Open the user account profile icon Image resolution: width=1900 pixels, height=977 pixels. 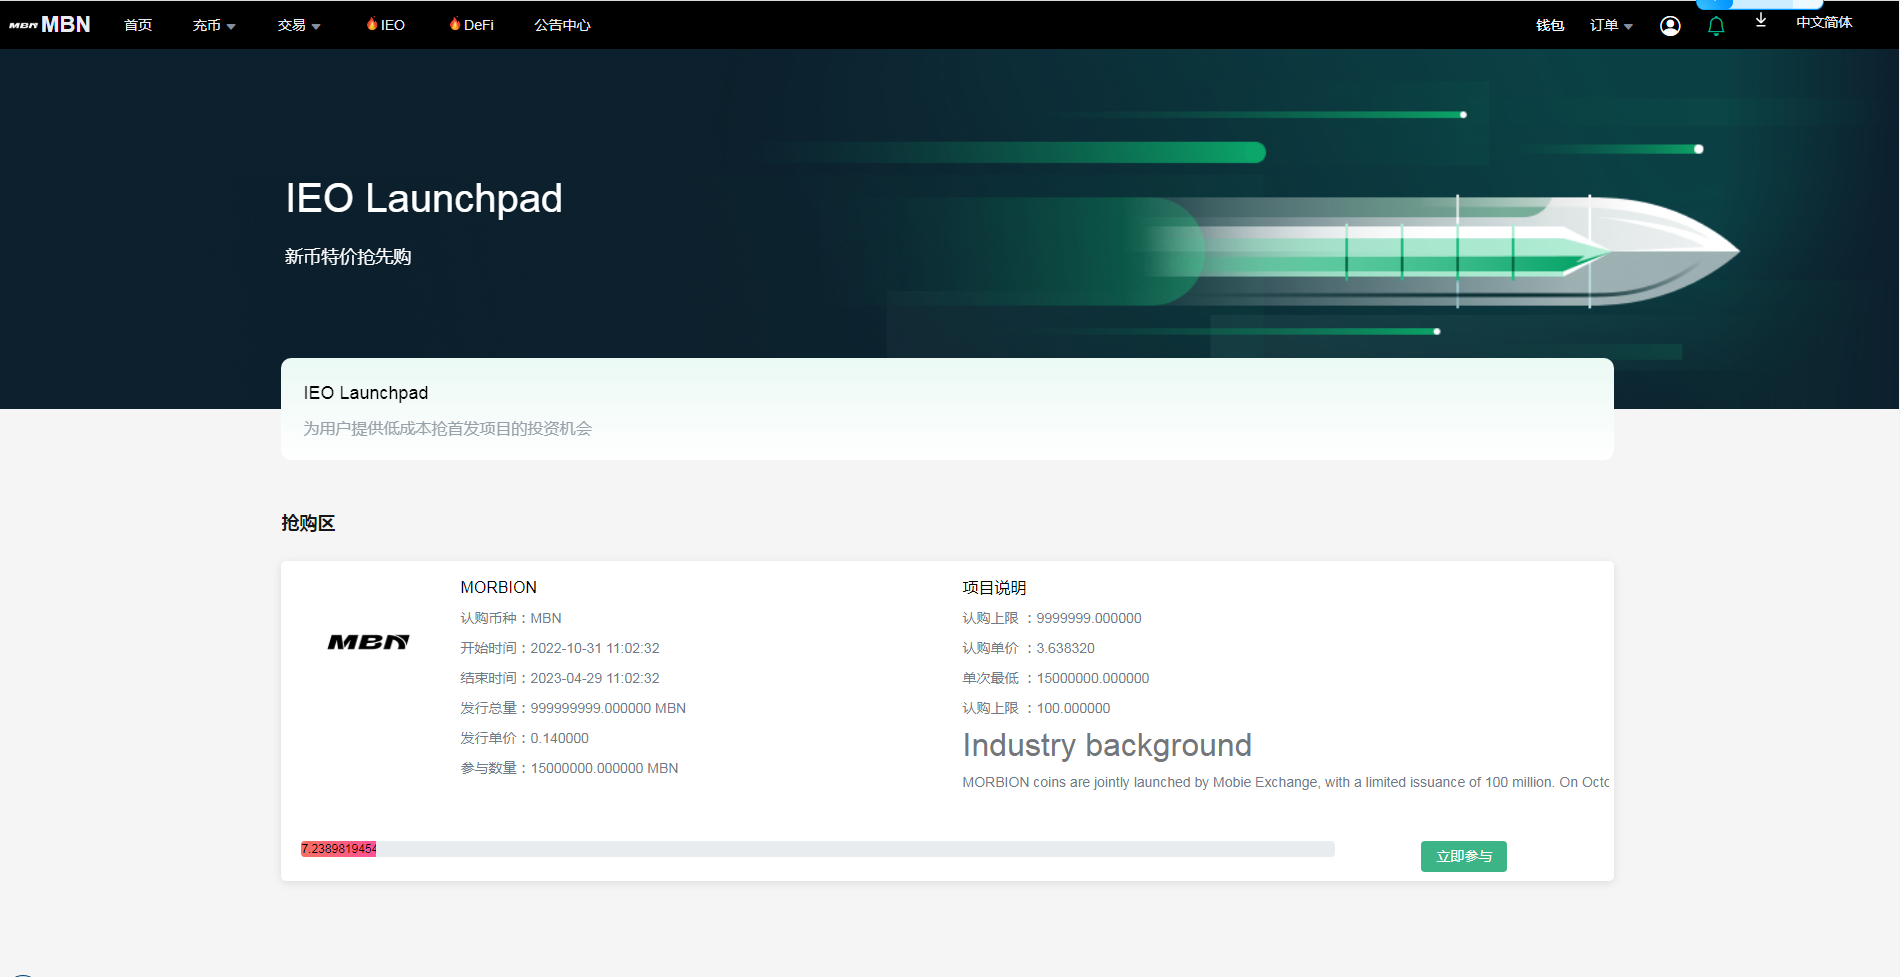click(1670, 26)
